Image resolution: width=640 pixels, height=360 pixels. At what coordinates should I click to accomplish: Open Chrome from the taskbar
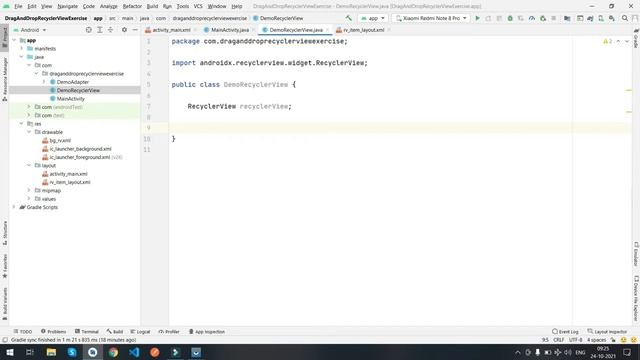click(x=113, y=352)
